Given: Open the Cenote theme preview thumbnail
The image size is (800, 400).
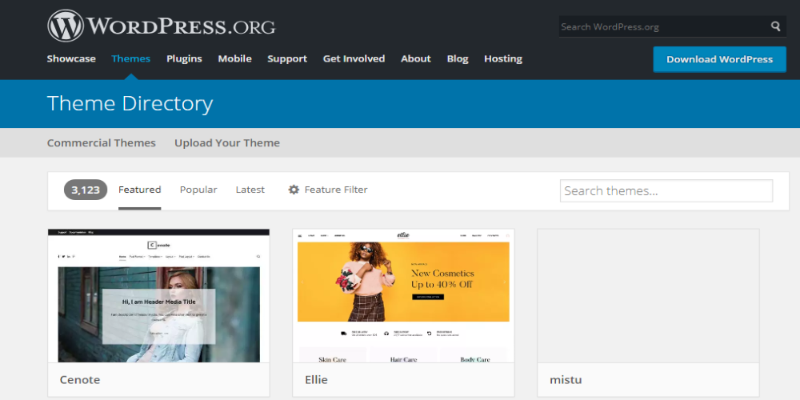Looking at the screenshot, I should [x=159, y=295].
